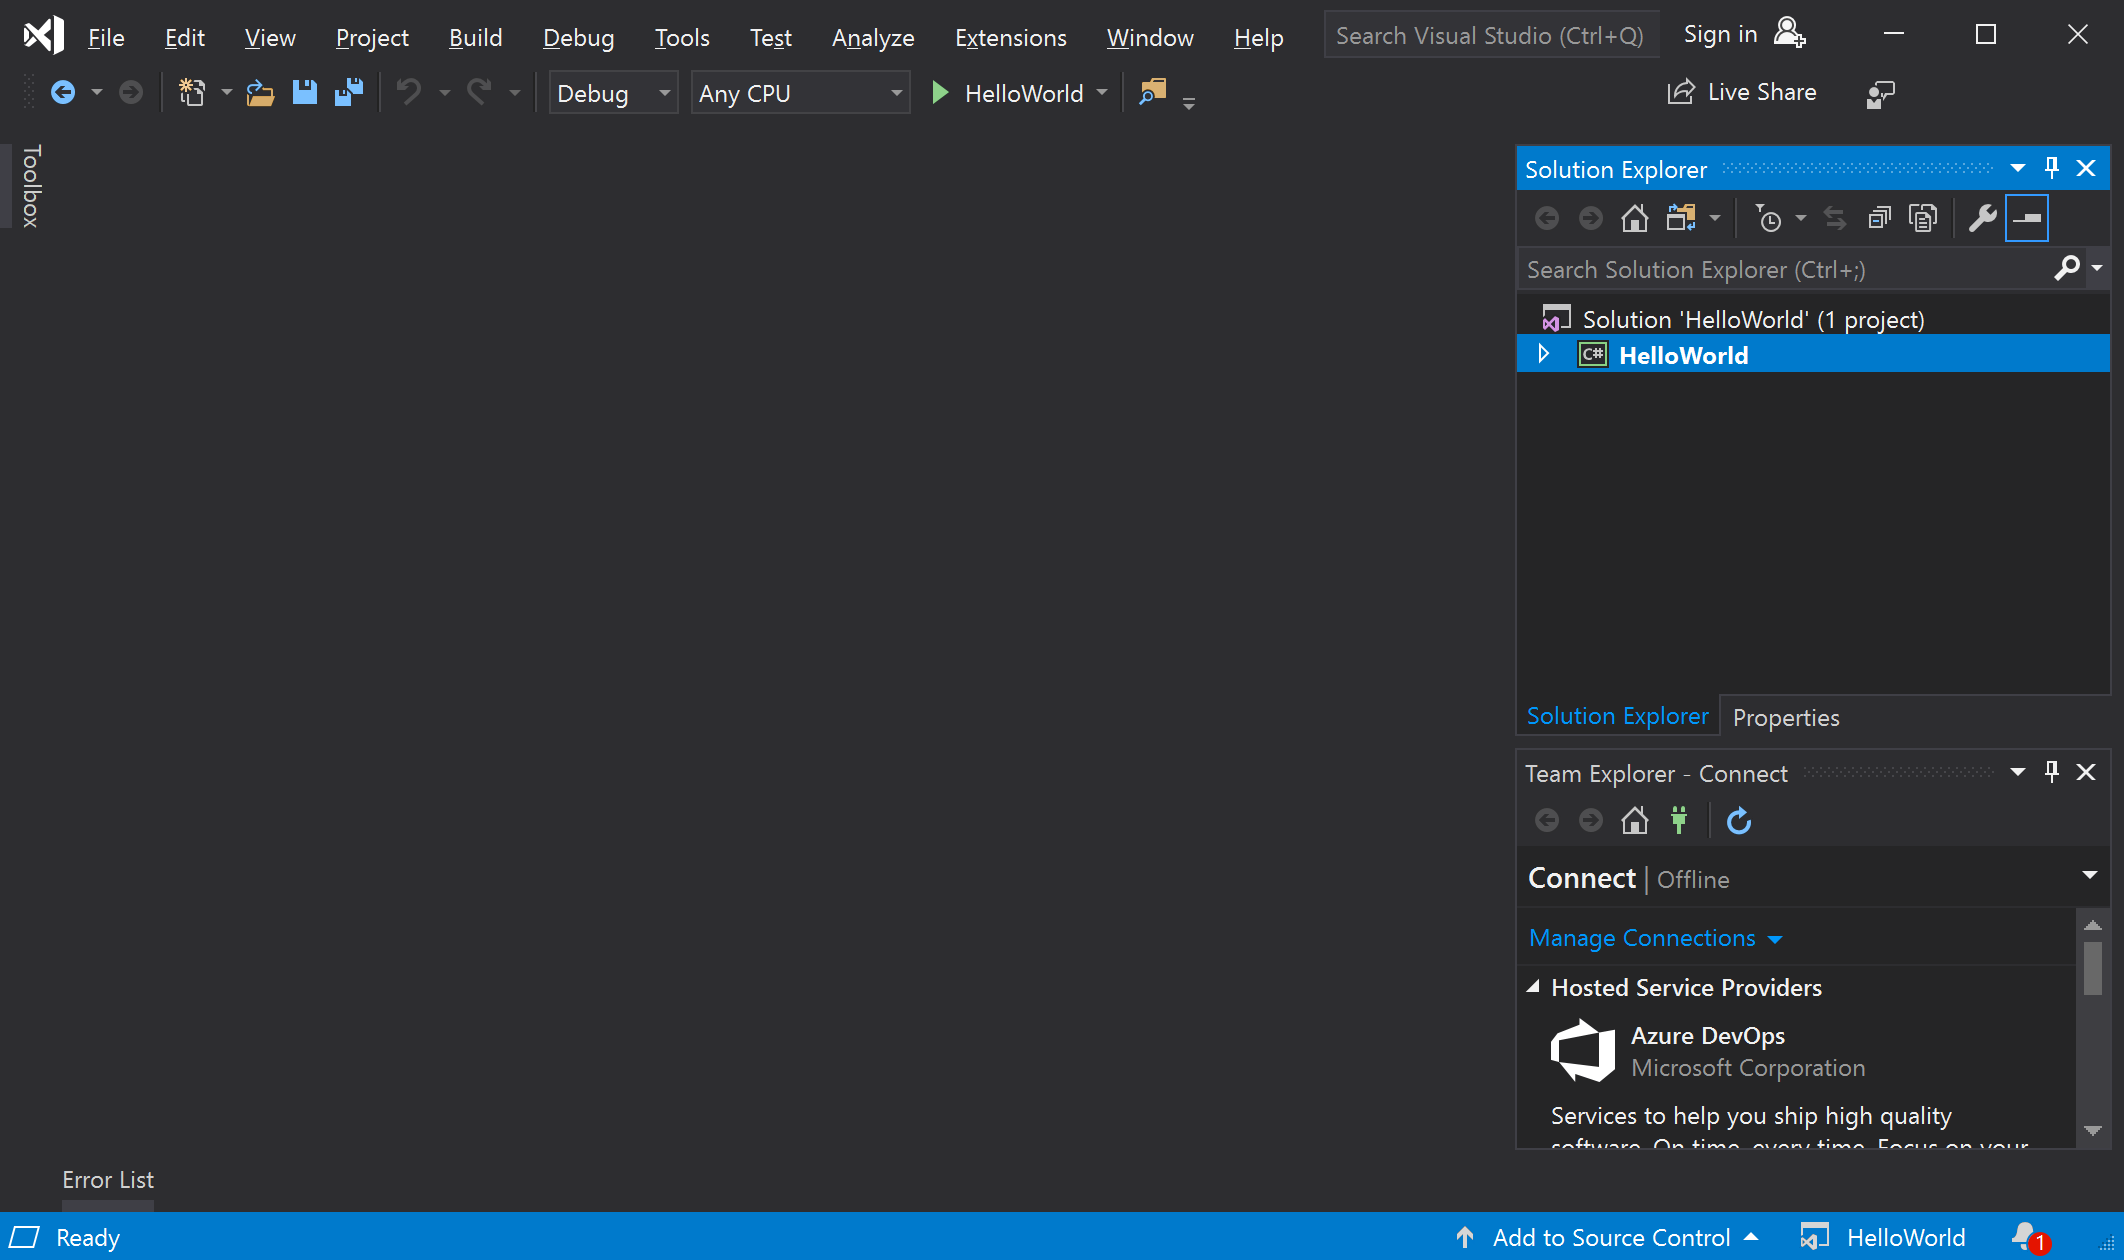2124x1260 pixels.
Task: Select the Debug configuration dropdown
Action: [609, 93]
